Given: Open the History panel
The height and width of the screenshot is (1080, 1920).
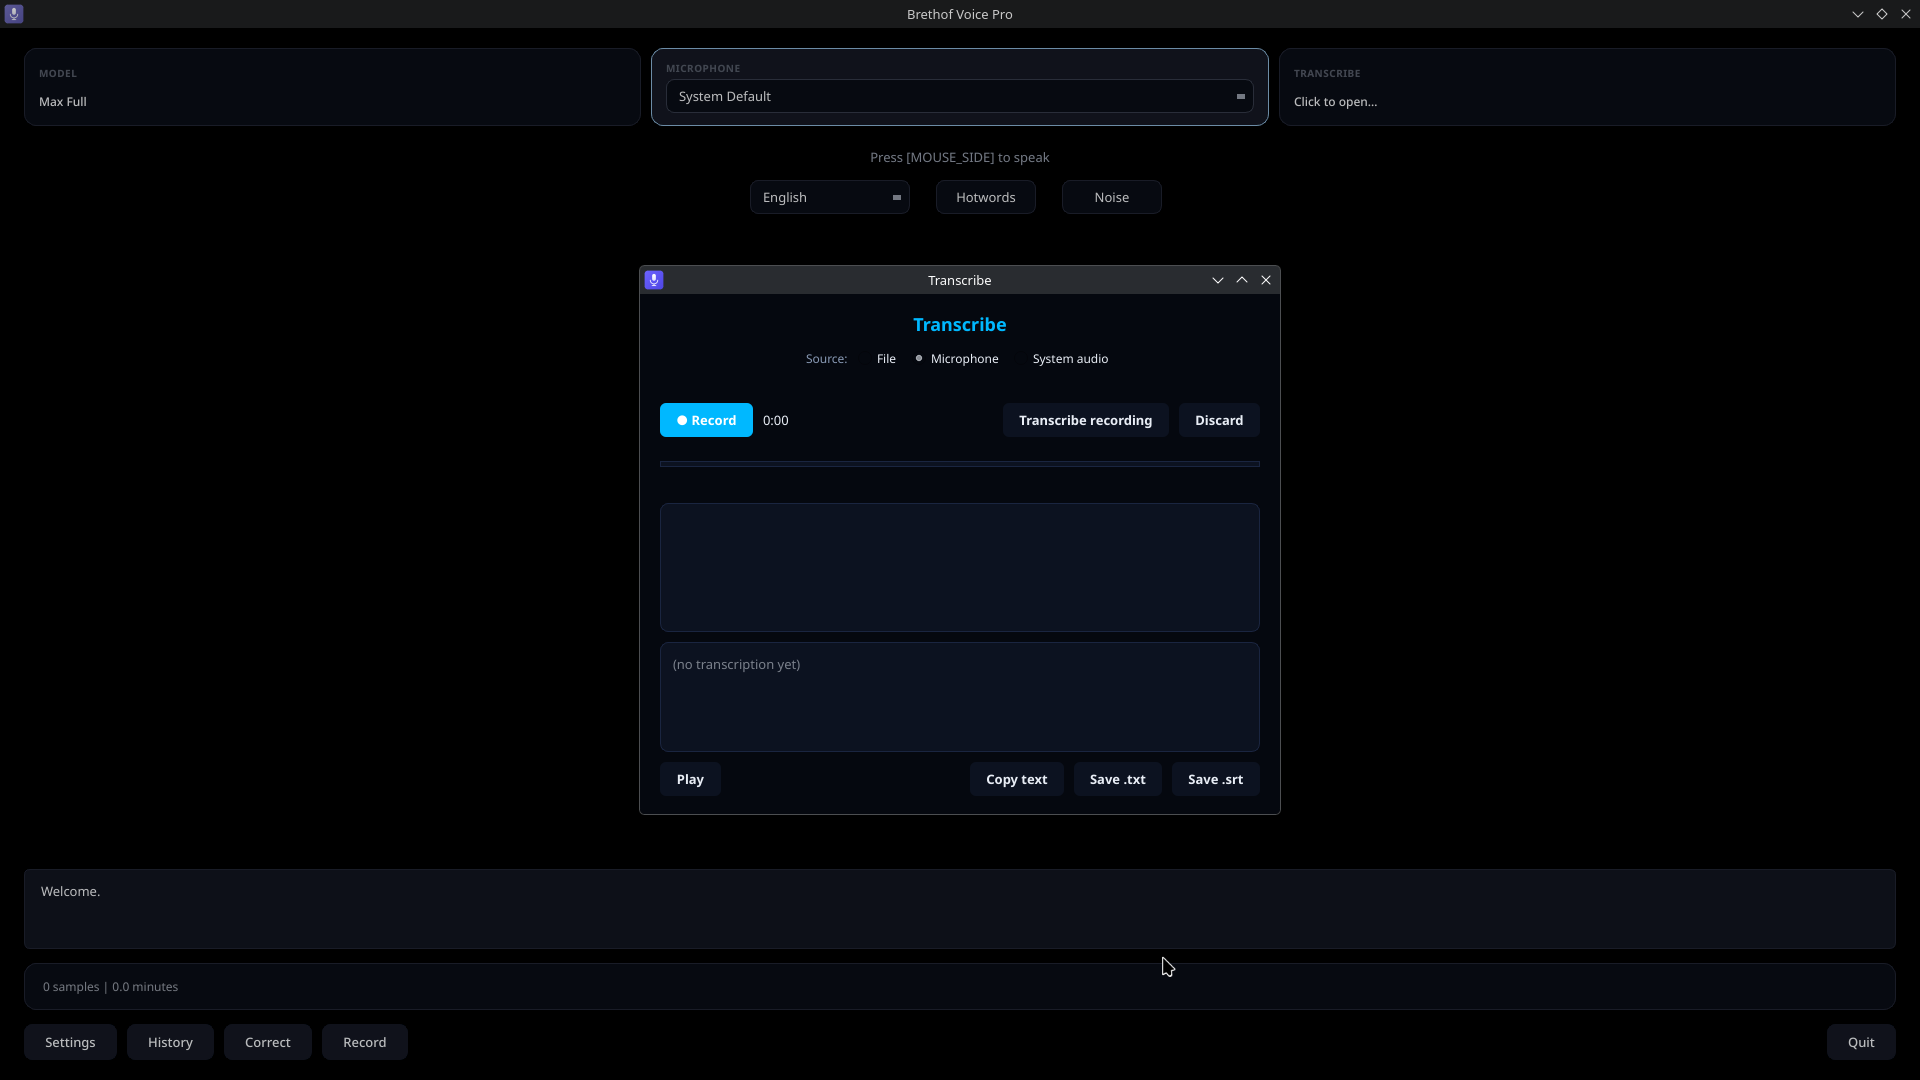Looking at the screenshot, I should [170, 1042].
